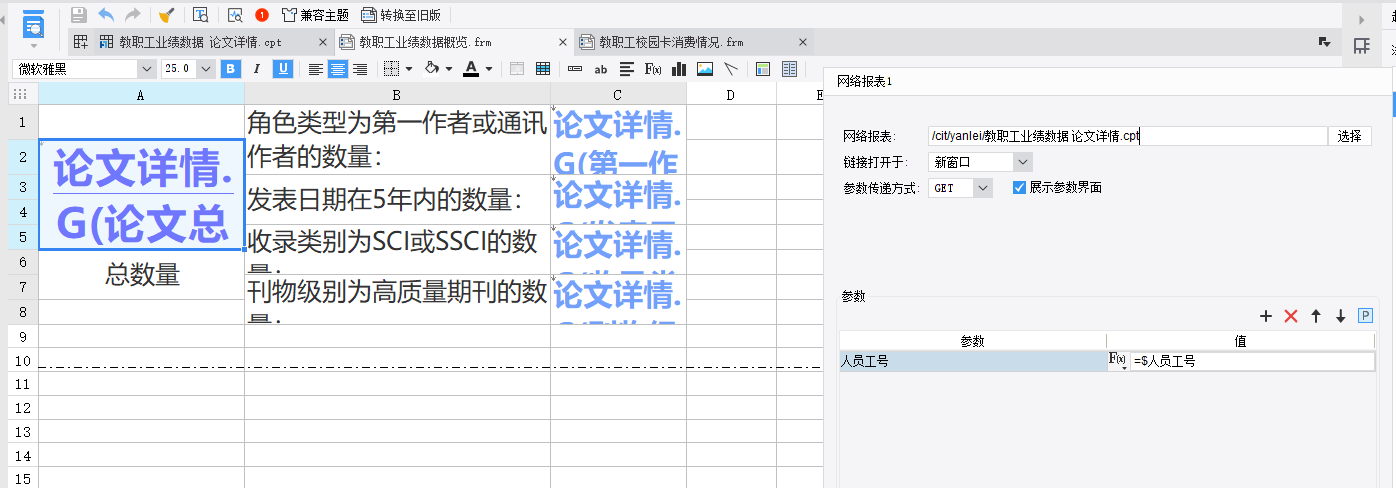Insert rich text lines icon
Screen dimensions: 1396x488
pyautogui.click(x=627, y=69)
